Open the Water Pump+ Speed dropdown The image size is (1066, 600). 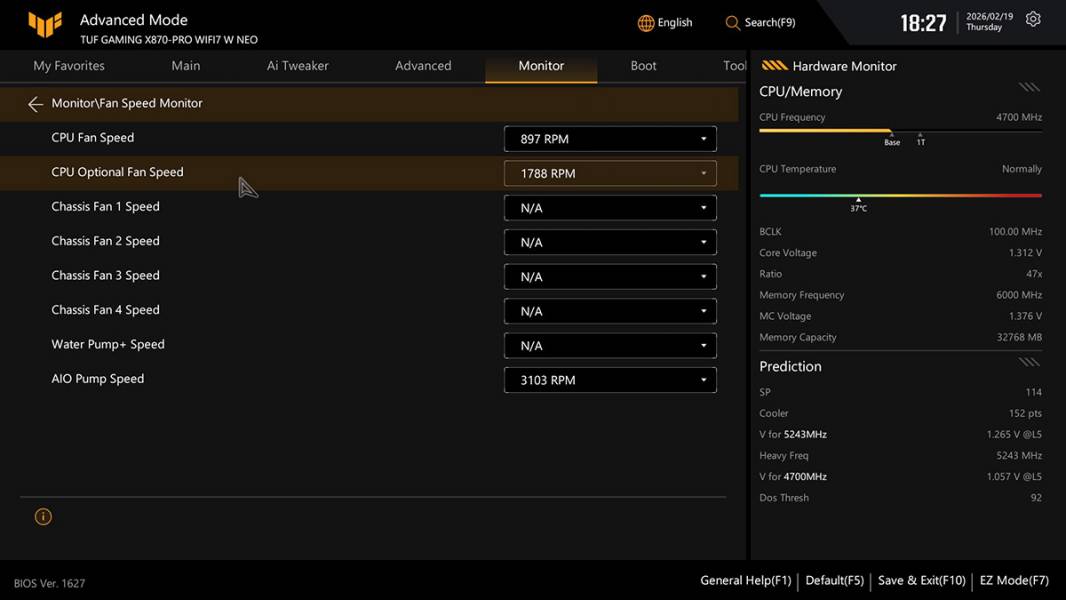[610, 346]
